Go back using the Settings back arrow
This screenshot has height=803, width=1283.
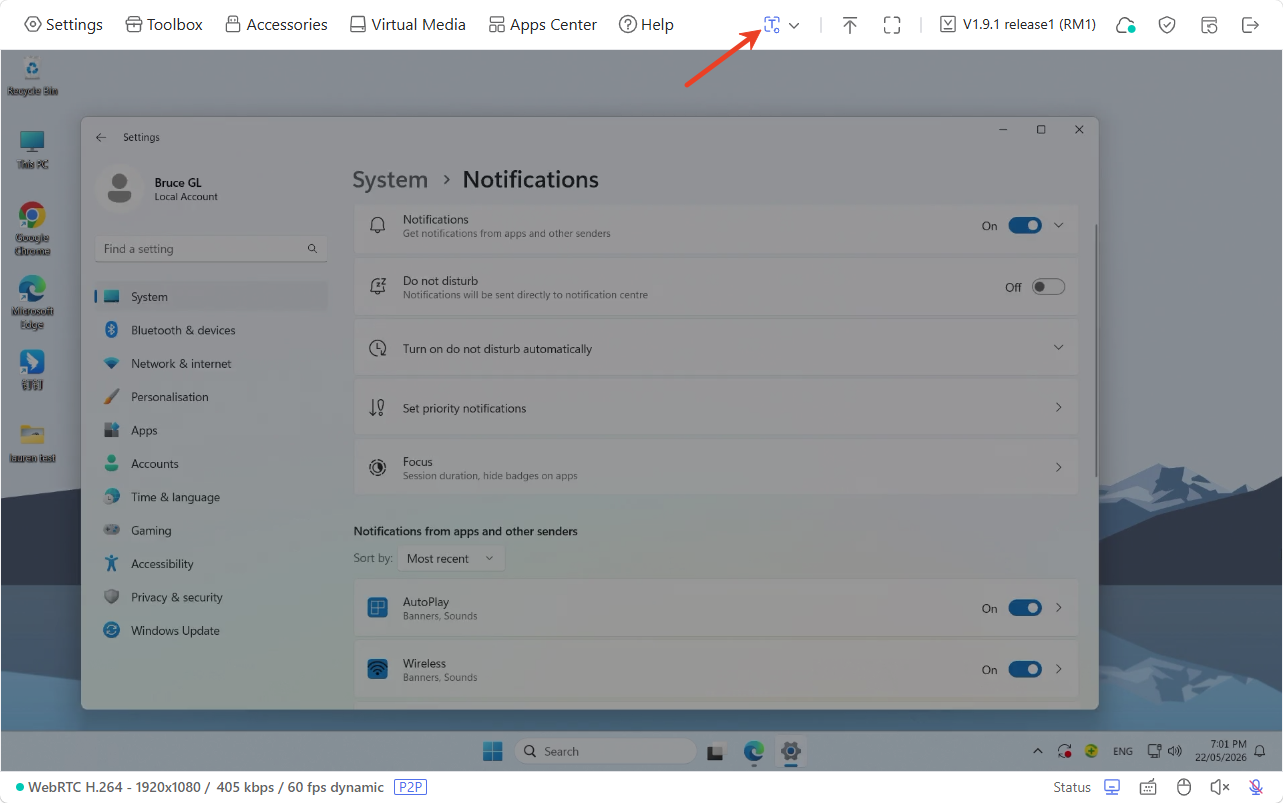(x=101, y=137)
